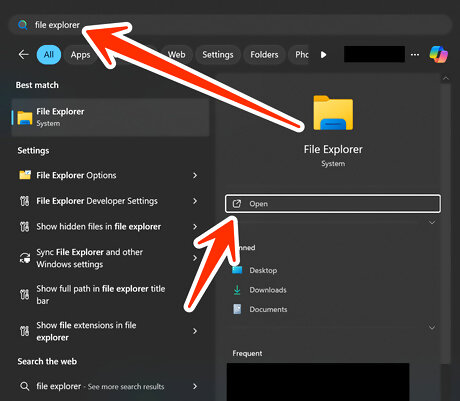Collapse the pinned list chevron above Frequent
This screenshot has width=460, height=401.
432,327
